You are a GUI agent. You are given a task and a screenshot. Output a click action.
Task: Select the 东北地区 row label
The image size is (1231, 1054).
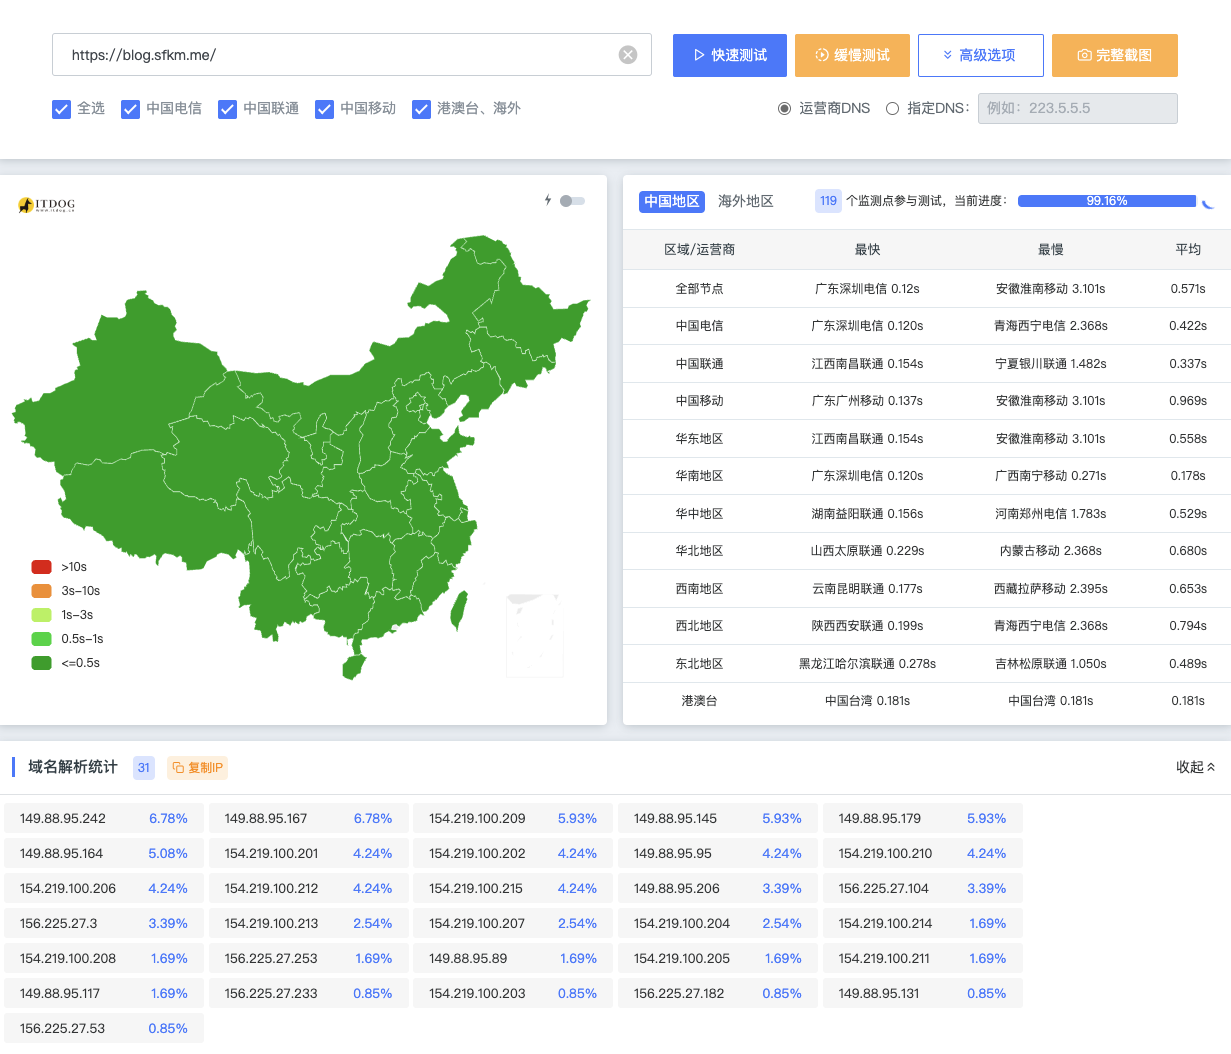699,664
